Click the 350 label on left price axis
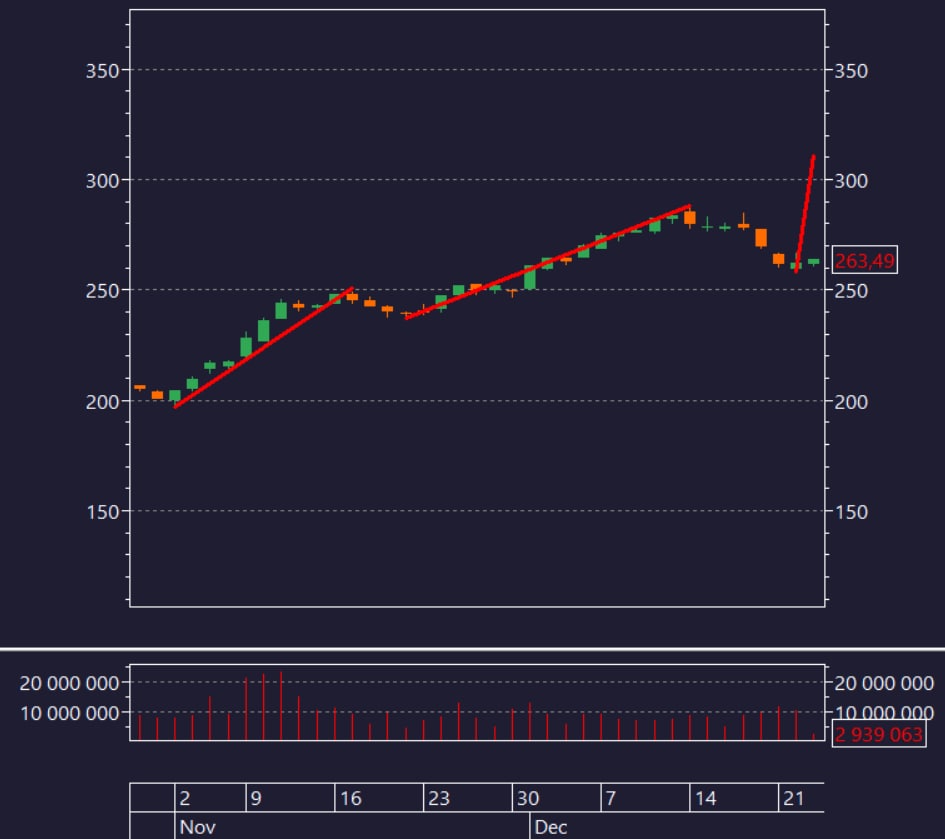Image resolution: width=945 pixels, height=839 pixels. 102,71
